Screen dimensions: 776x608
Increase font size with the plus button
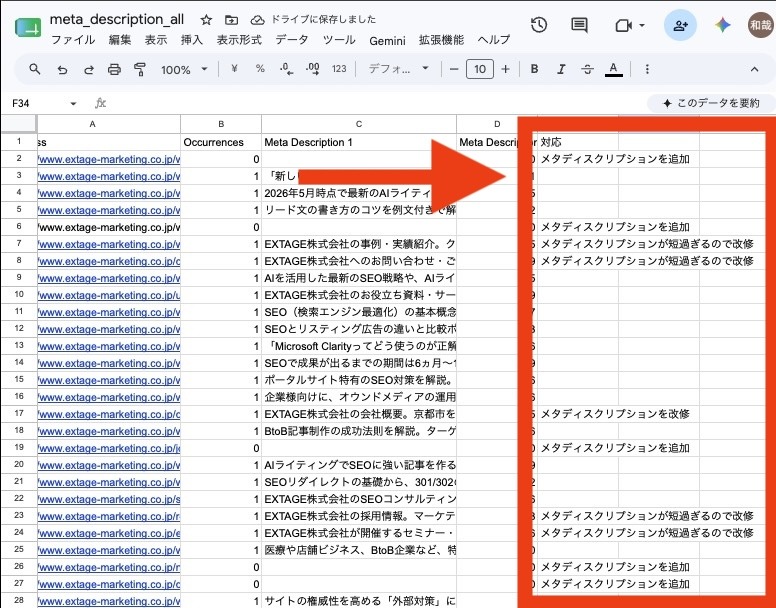(505, 69)
